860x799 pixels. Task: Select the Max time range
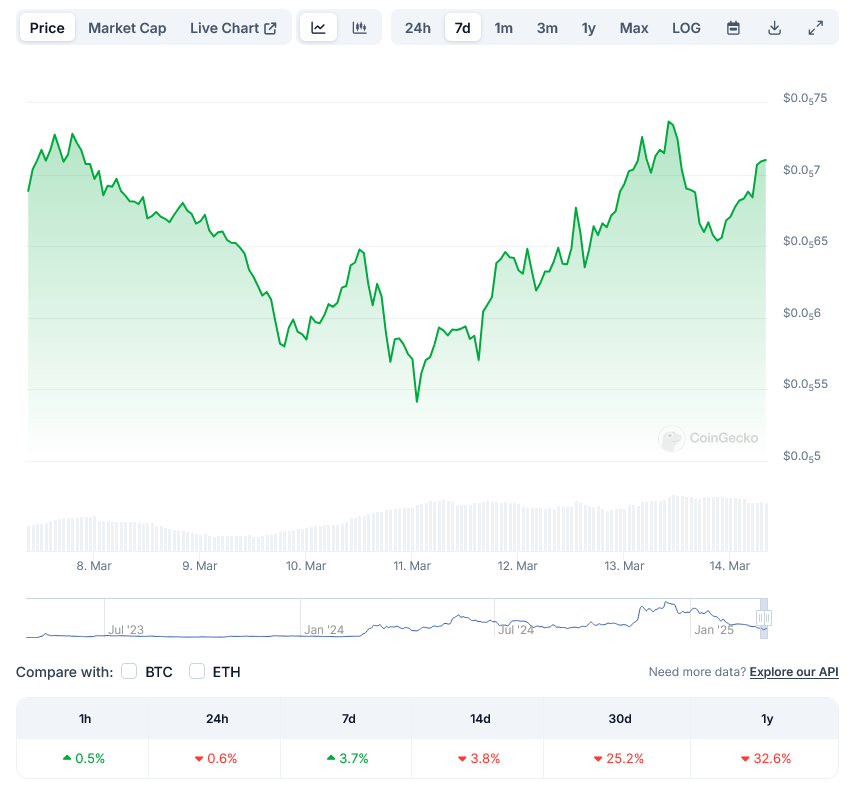coord(634,28)
